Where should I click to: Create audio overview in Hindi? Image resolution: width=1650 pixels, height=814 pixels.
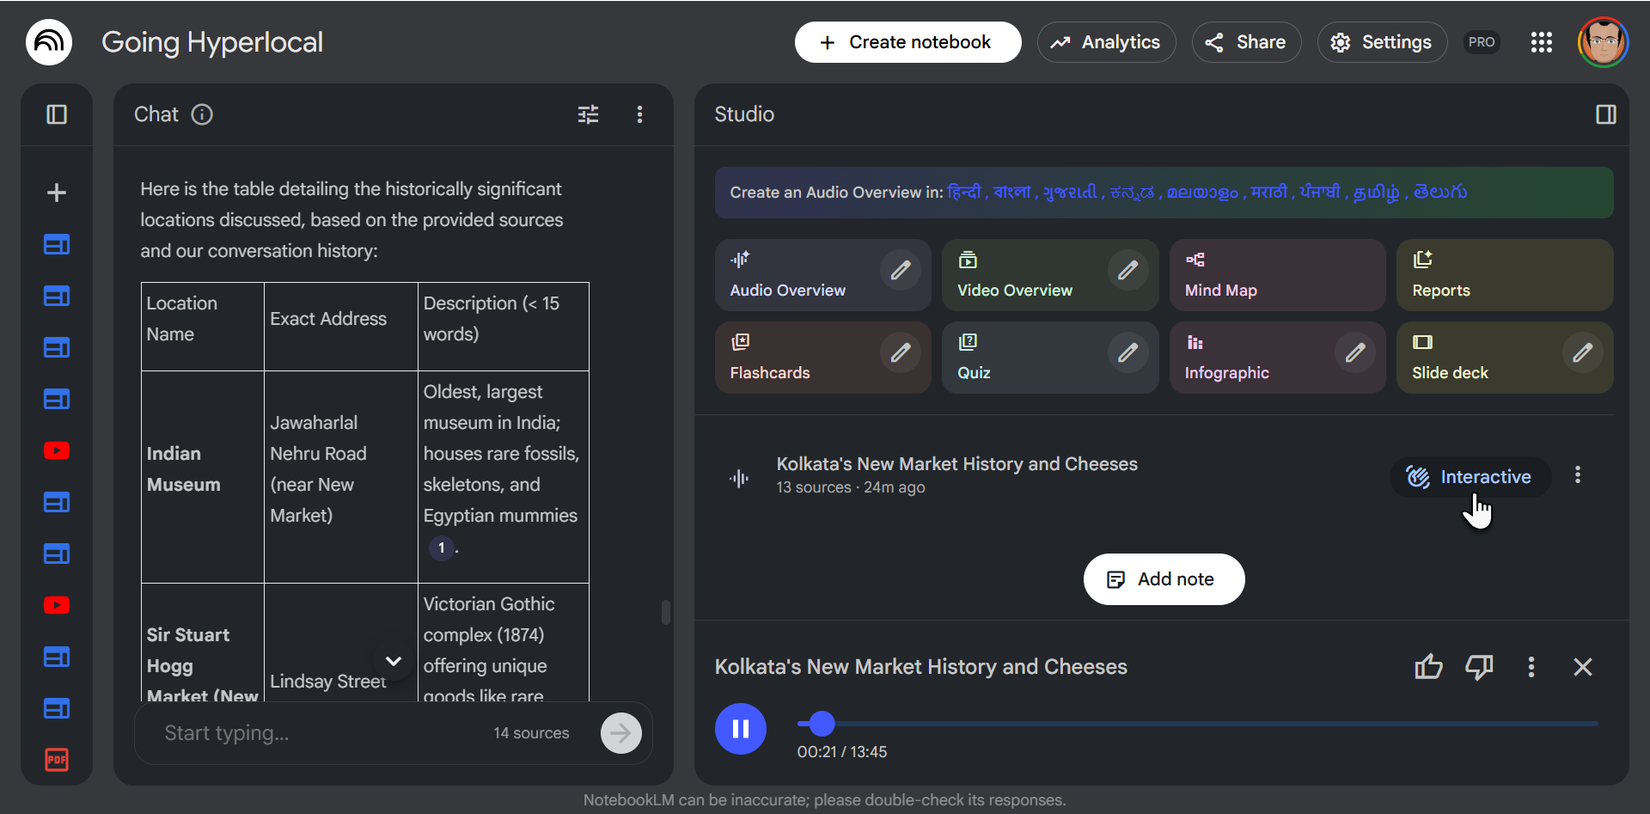(964, 192)
